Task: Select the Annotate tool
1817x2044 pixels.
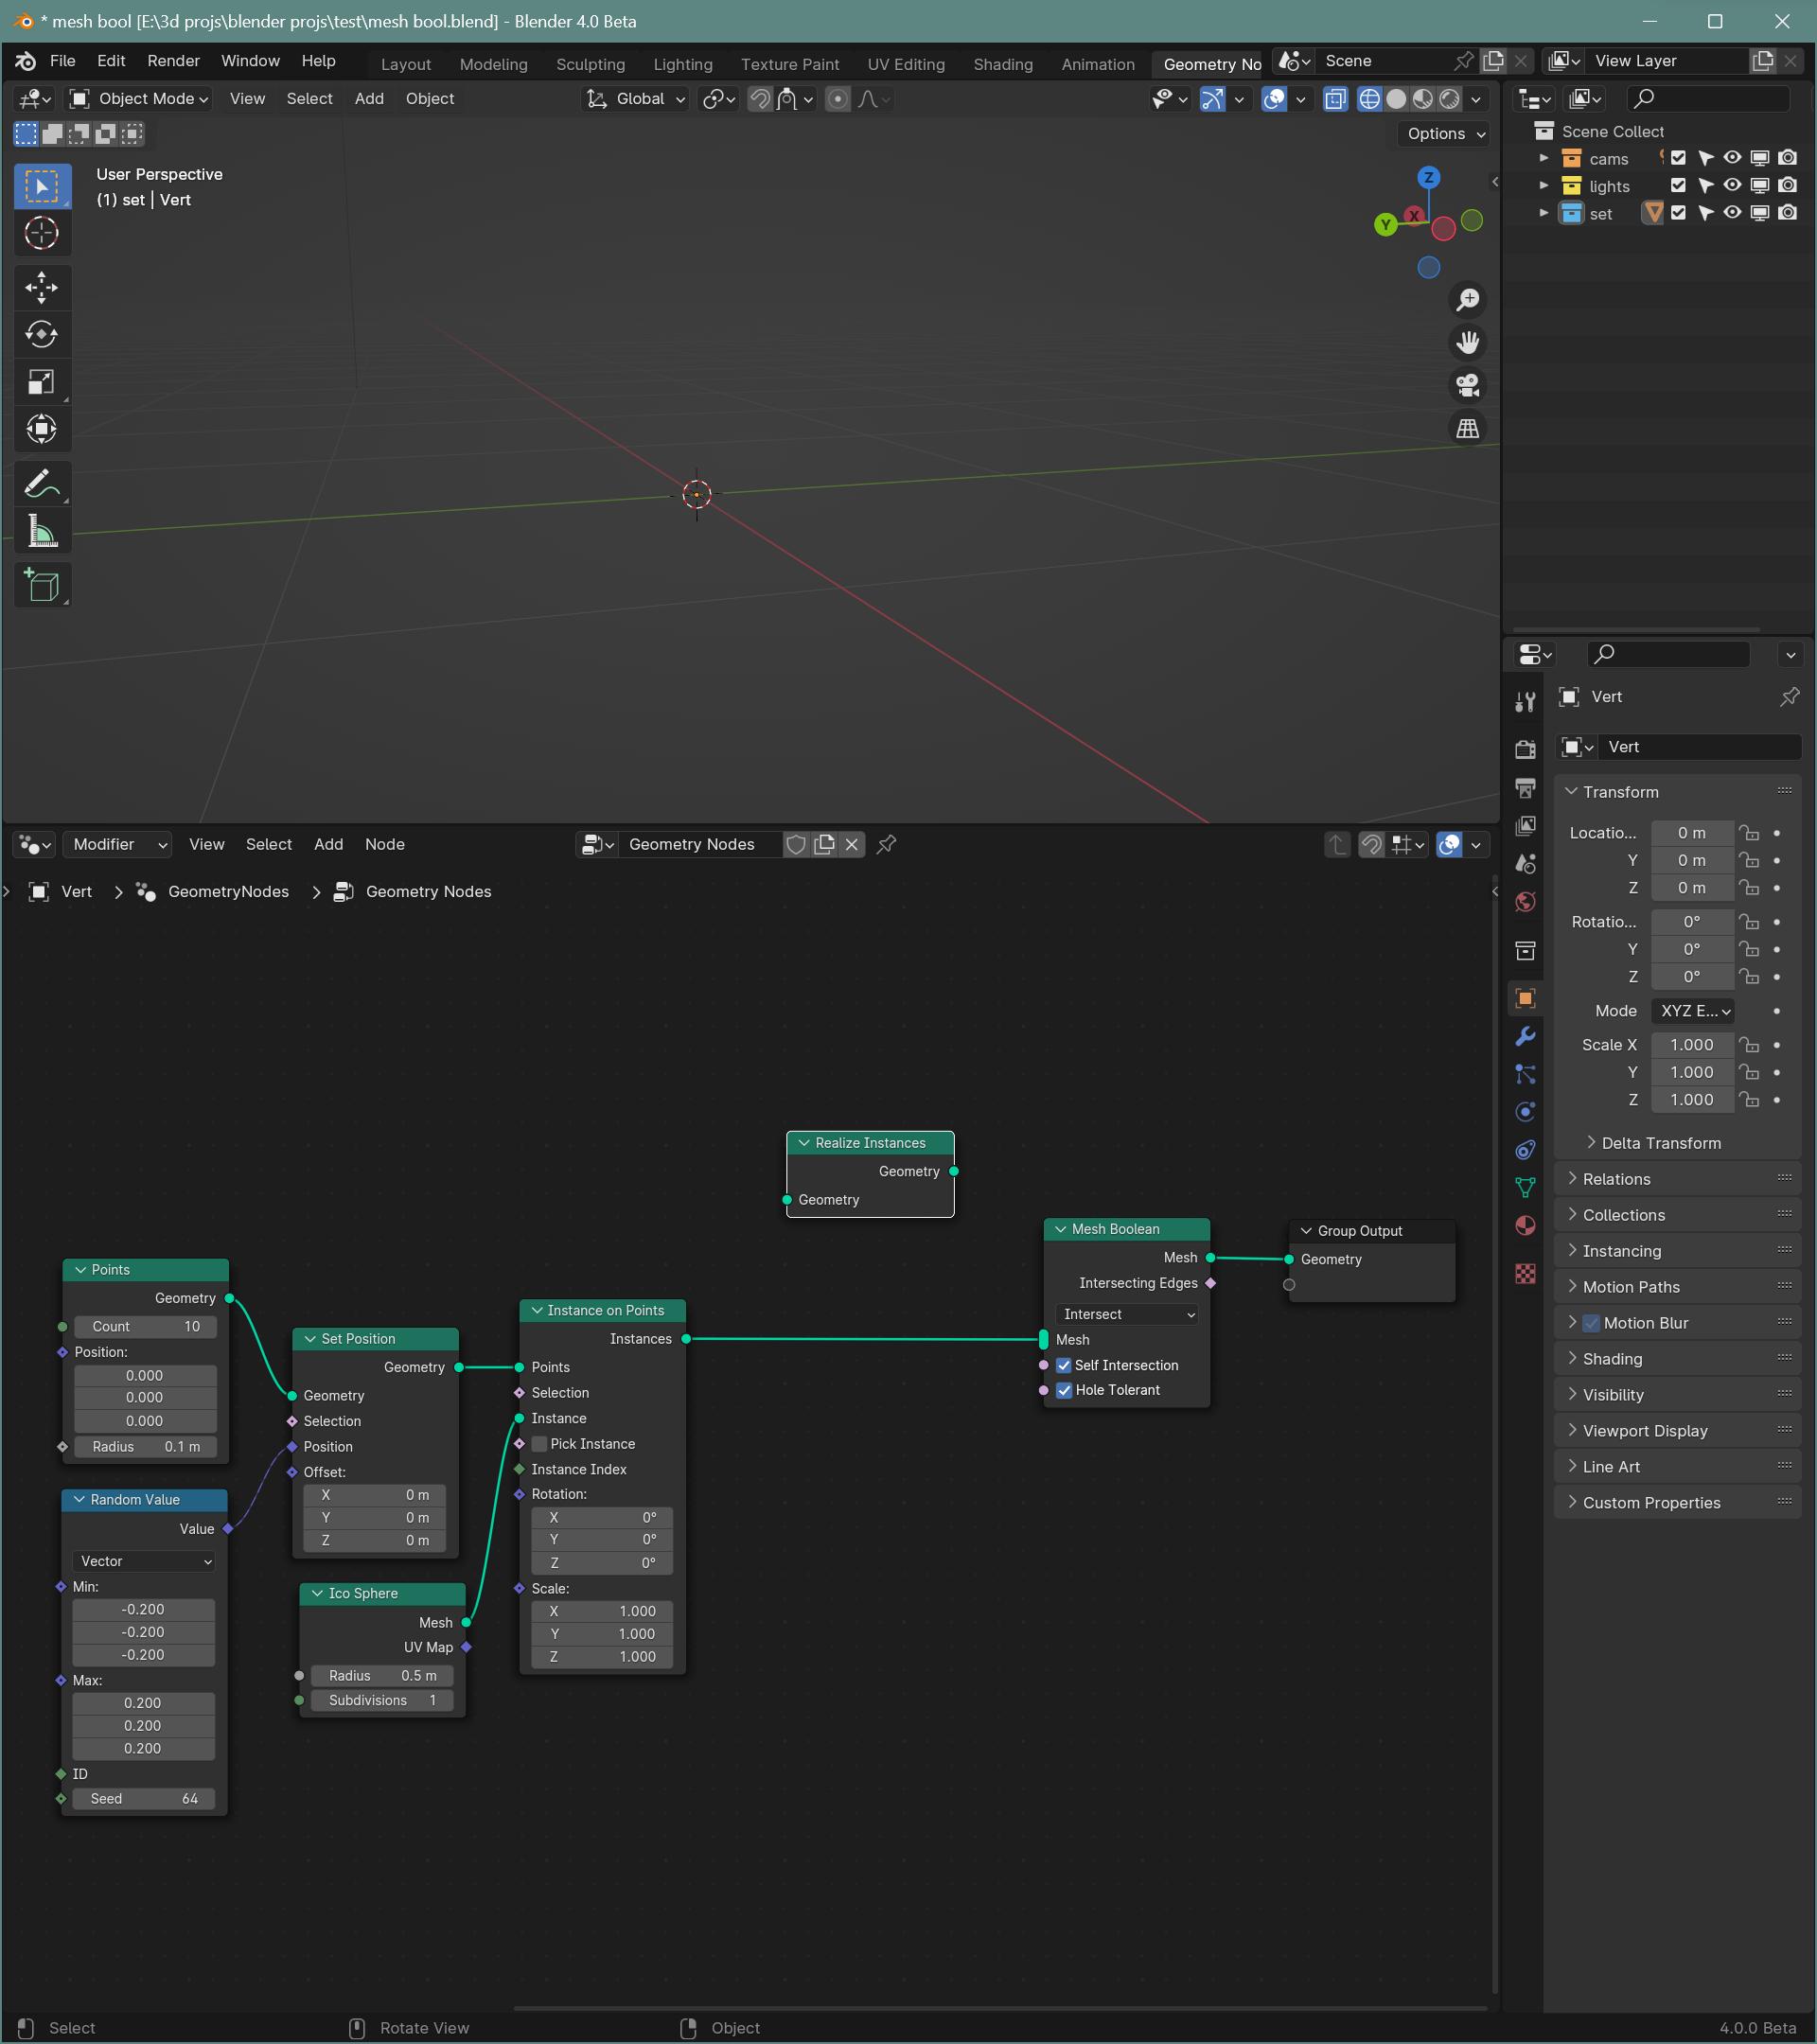Action: (41, 485)
